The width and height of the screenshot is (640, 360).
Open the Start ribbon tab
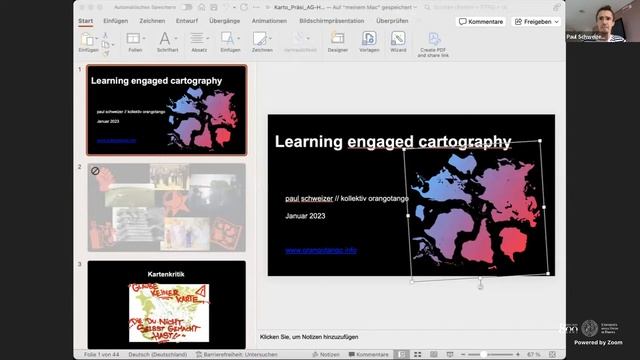(x=86, y=21)
